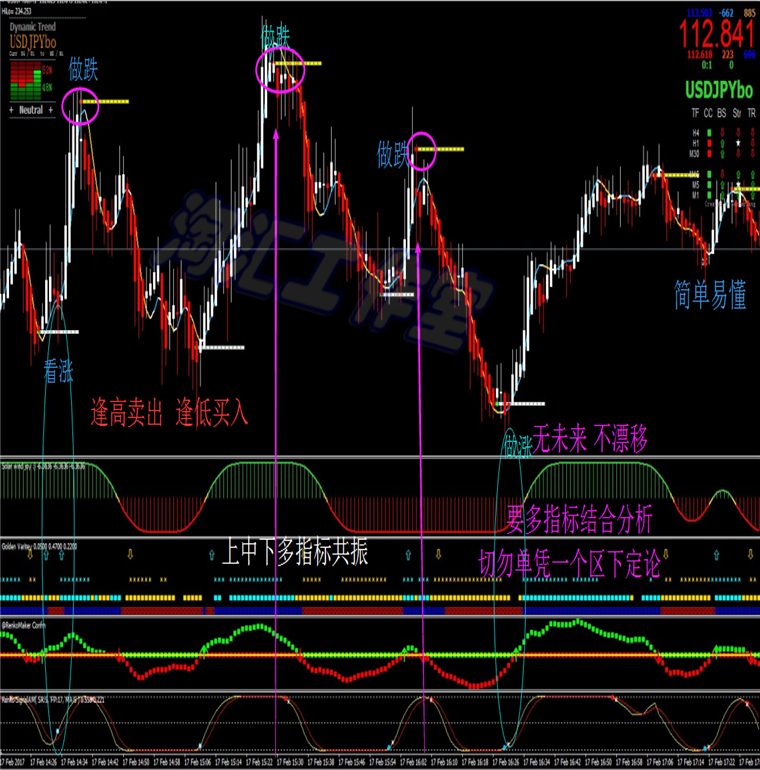
Task: Click the H4 row CC green square
Action: (x=708, y=132)
